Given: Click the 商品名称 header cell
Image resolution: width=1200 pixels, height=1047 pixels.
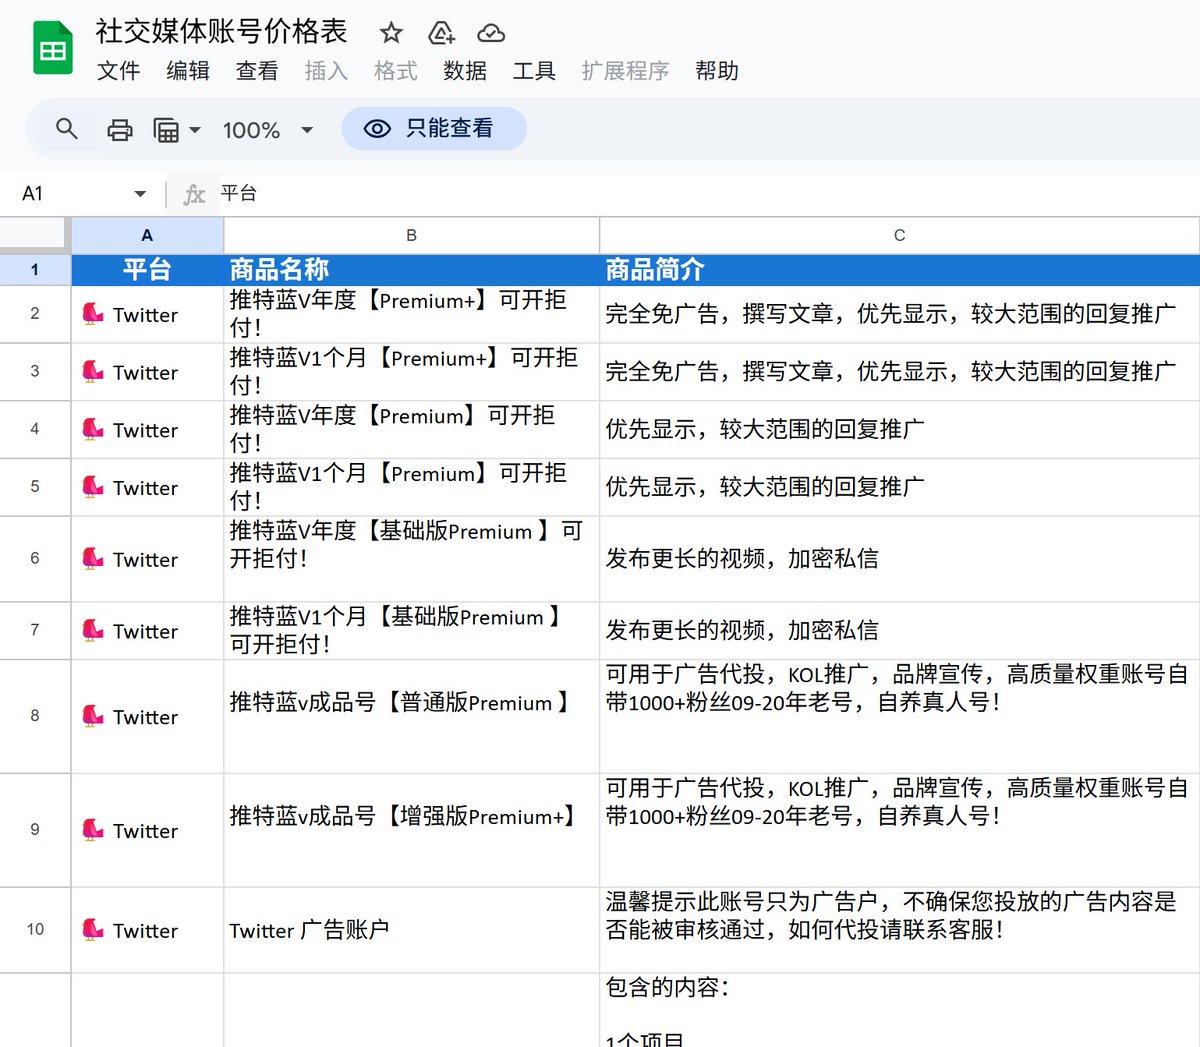Looking at the screenshot, I should (411, 270).
